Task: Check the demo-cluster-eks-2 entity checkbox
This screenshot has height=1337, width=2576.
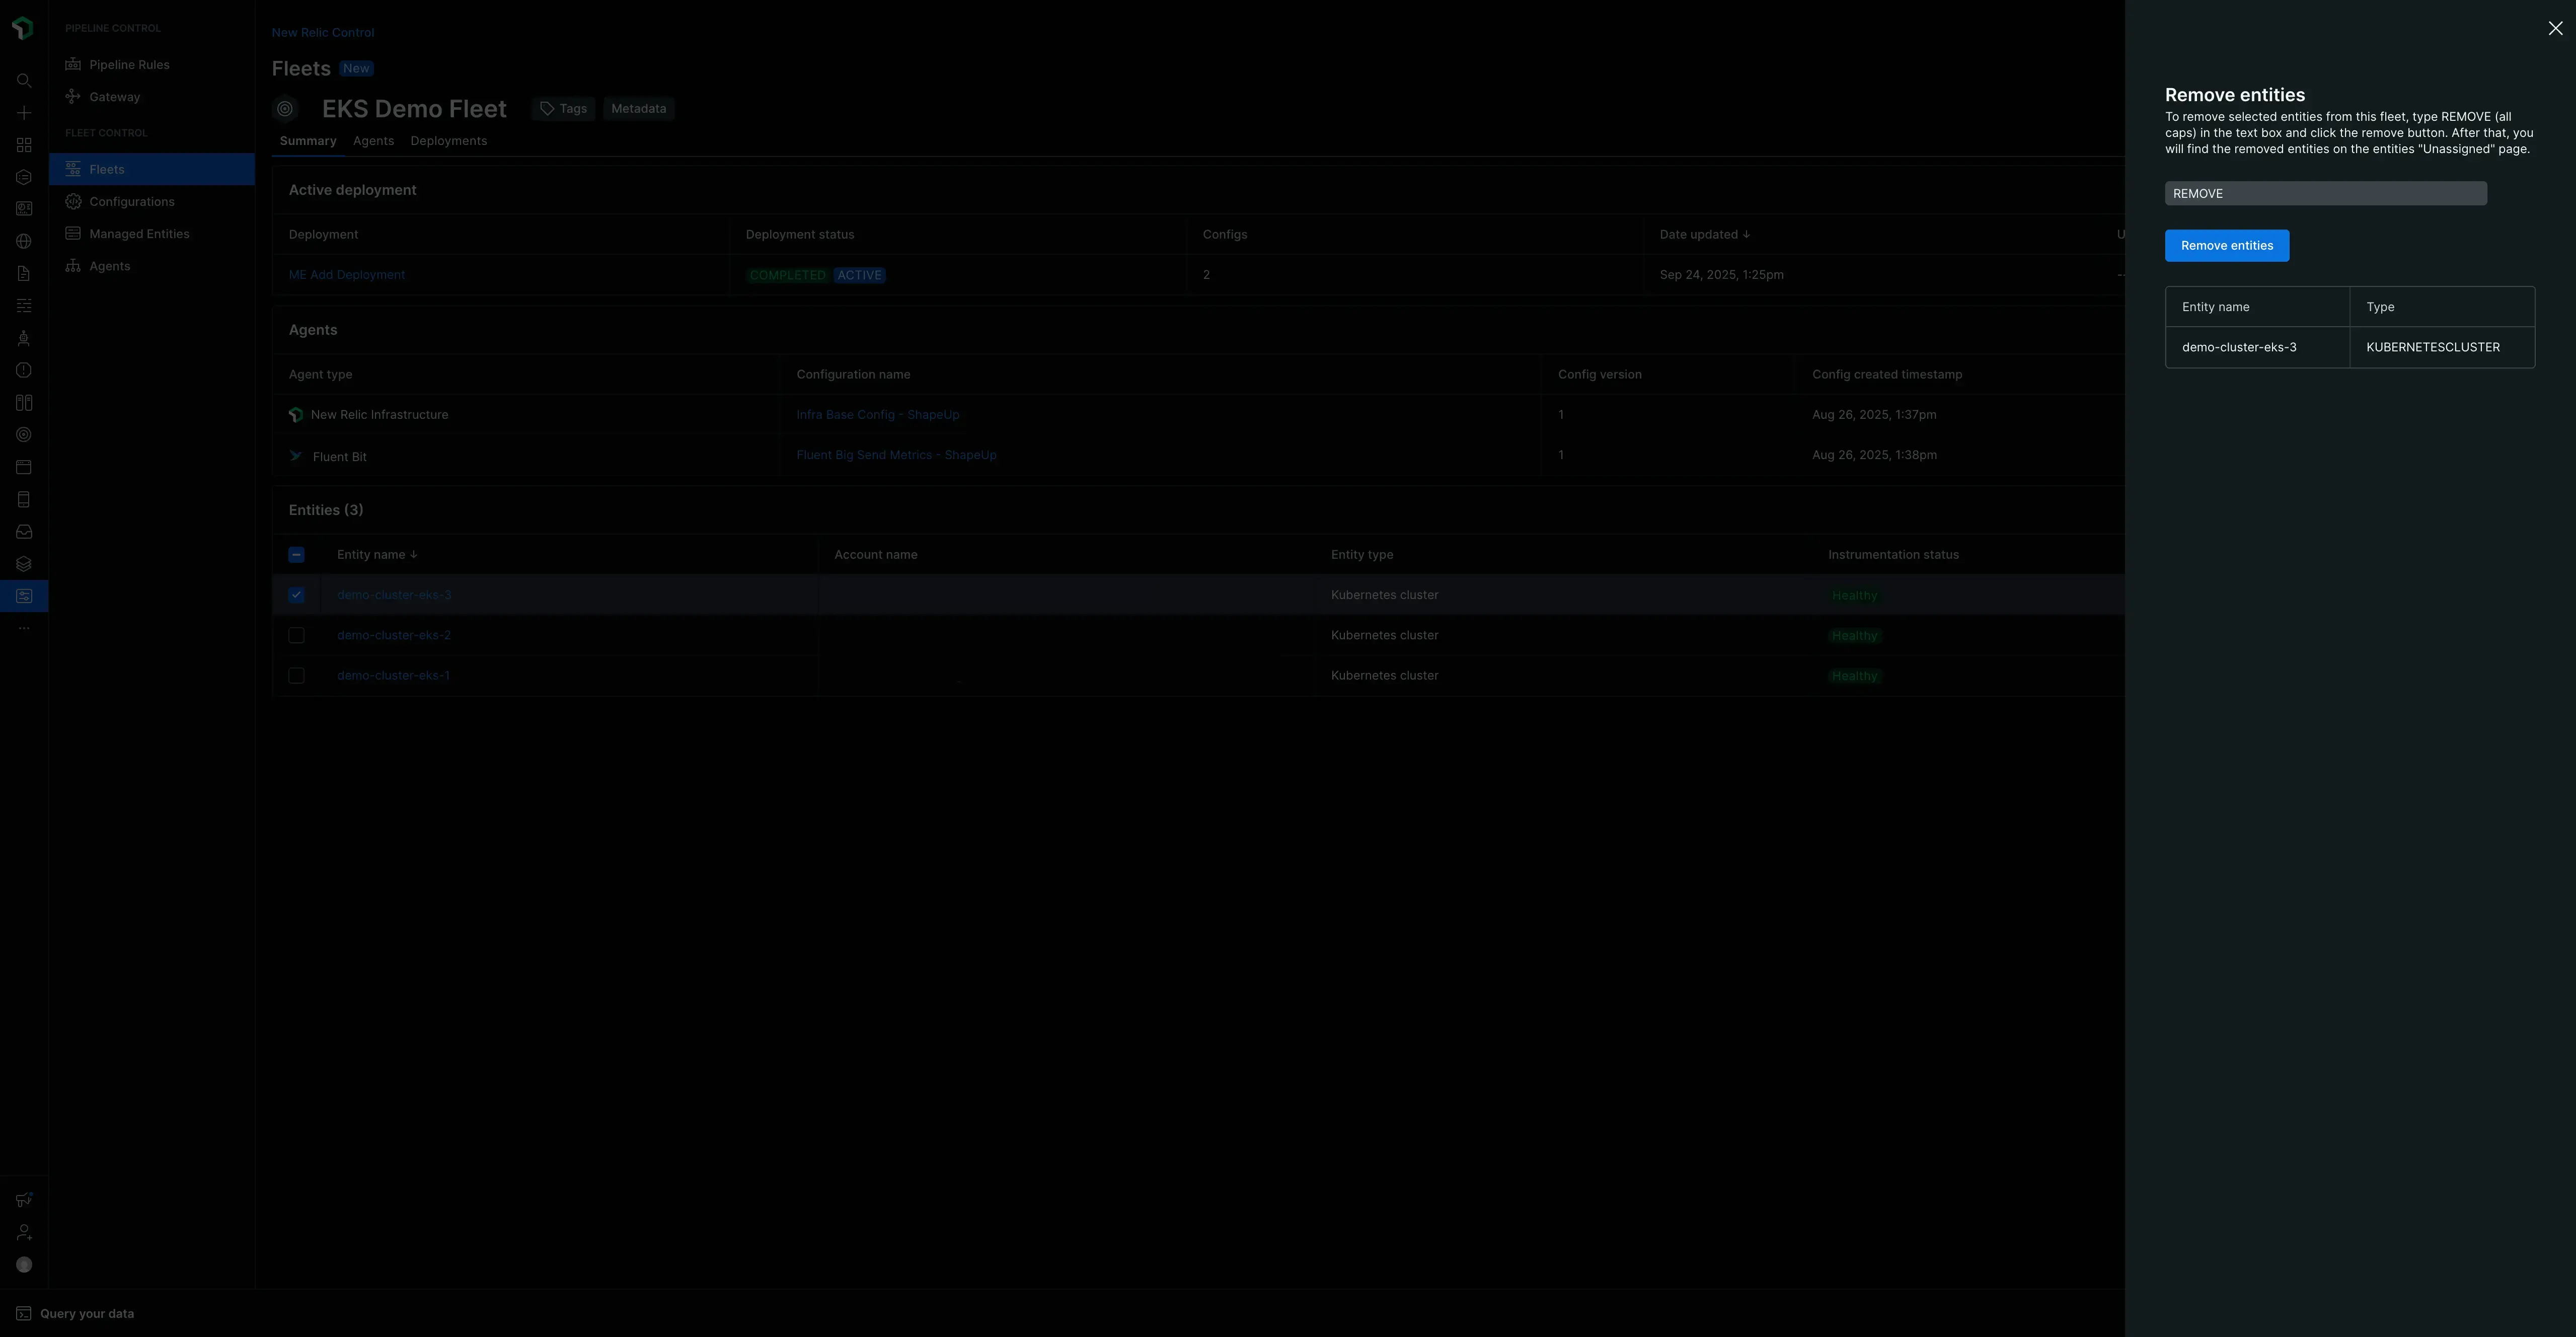Action: pyautogui.click(x=296, y=635)
